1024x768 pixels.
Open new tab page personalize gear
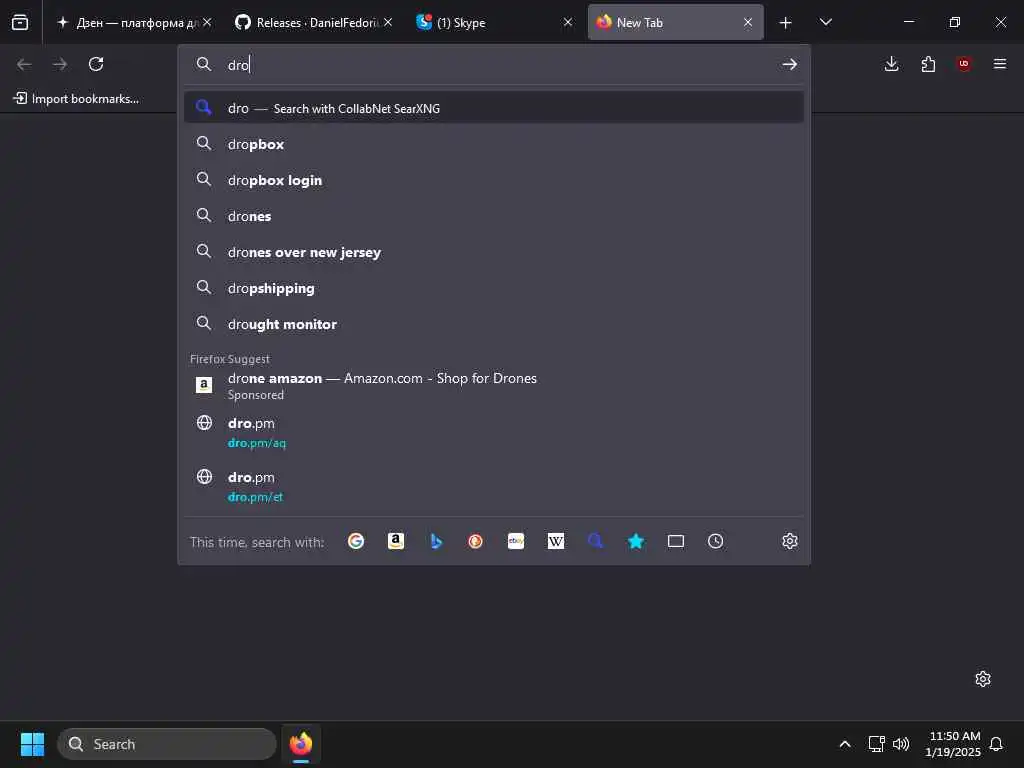click(x=983, y=679)
